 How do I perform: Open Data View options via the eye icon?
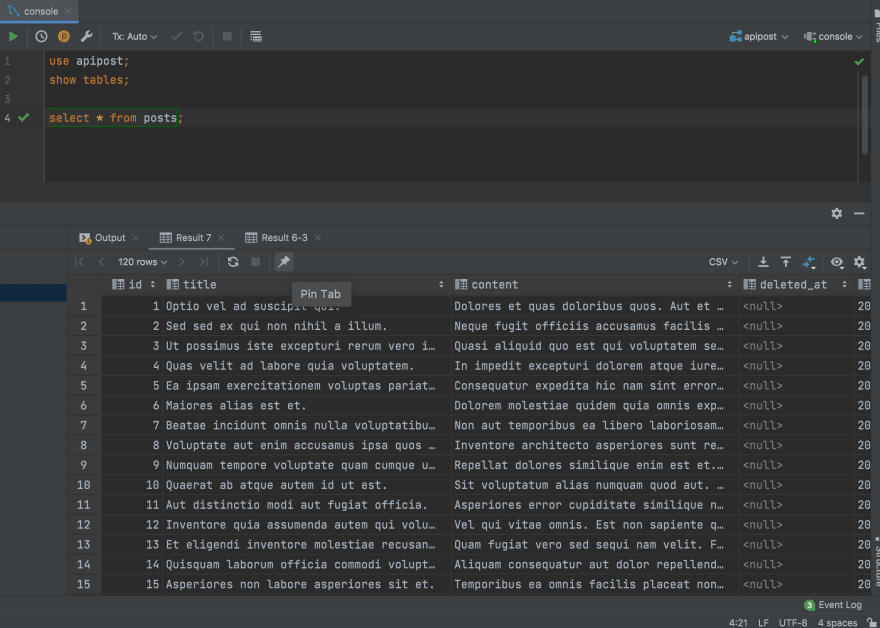pos(837,262)
